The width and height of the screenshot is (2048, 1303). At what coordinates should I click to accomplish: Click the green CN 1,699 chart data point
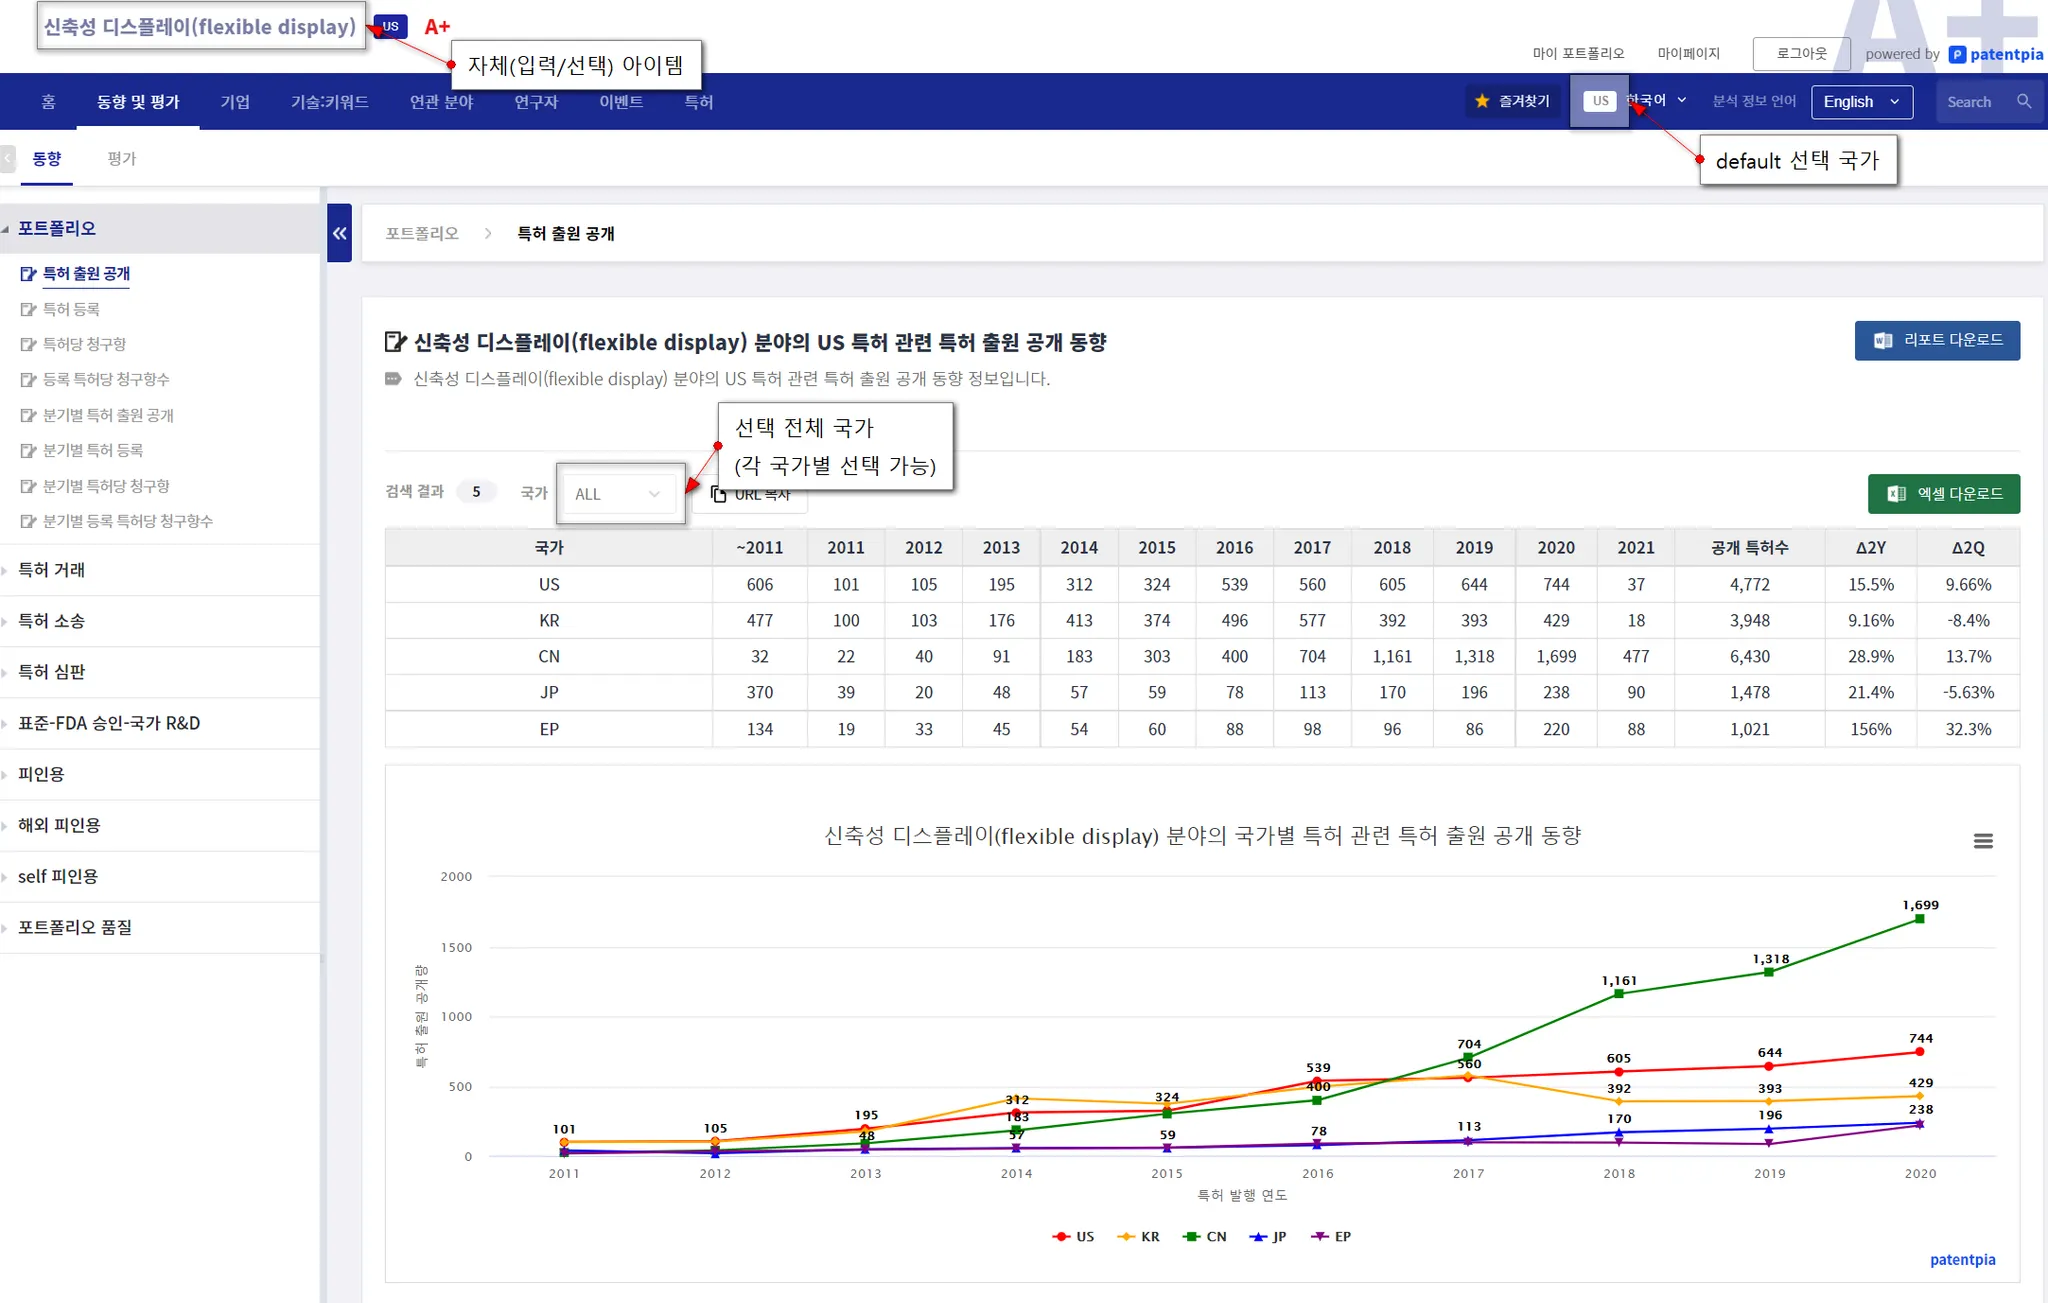tap(1919, 919)
